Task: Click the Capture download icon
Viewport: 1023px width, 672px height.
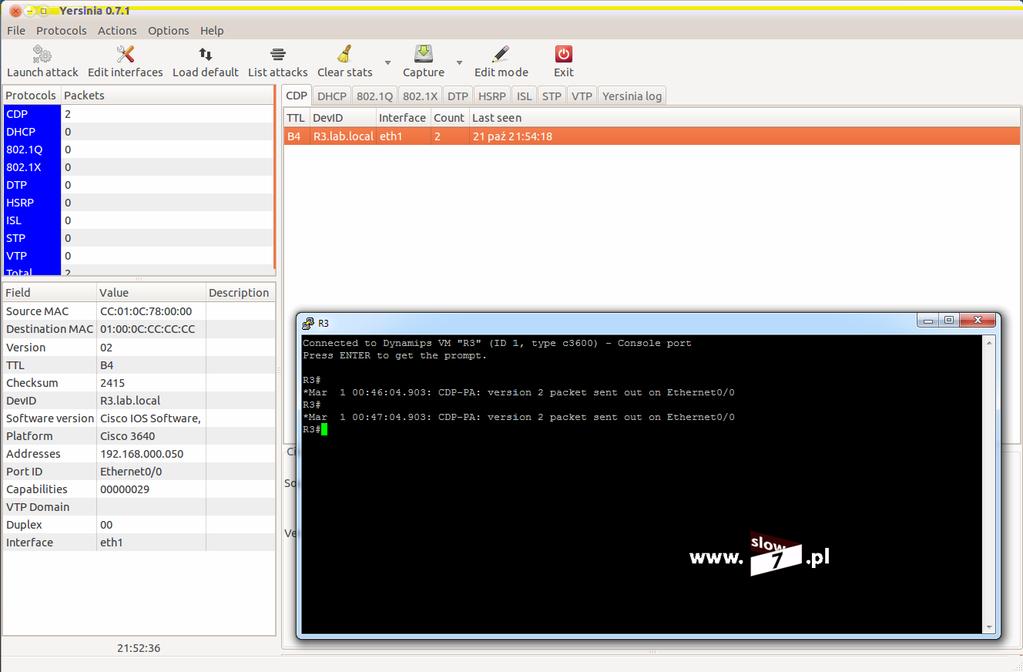Action: click(423, 54)
